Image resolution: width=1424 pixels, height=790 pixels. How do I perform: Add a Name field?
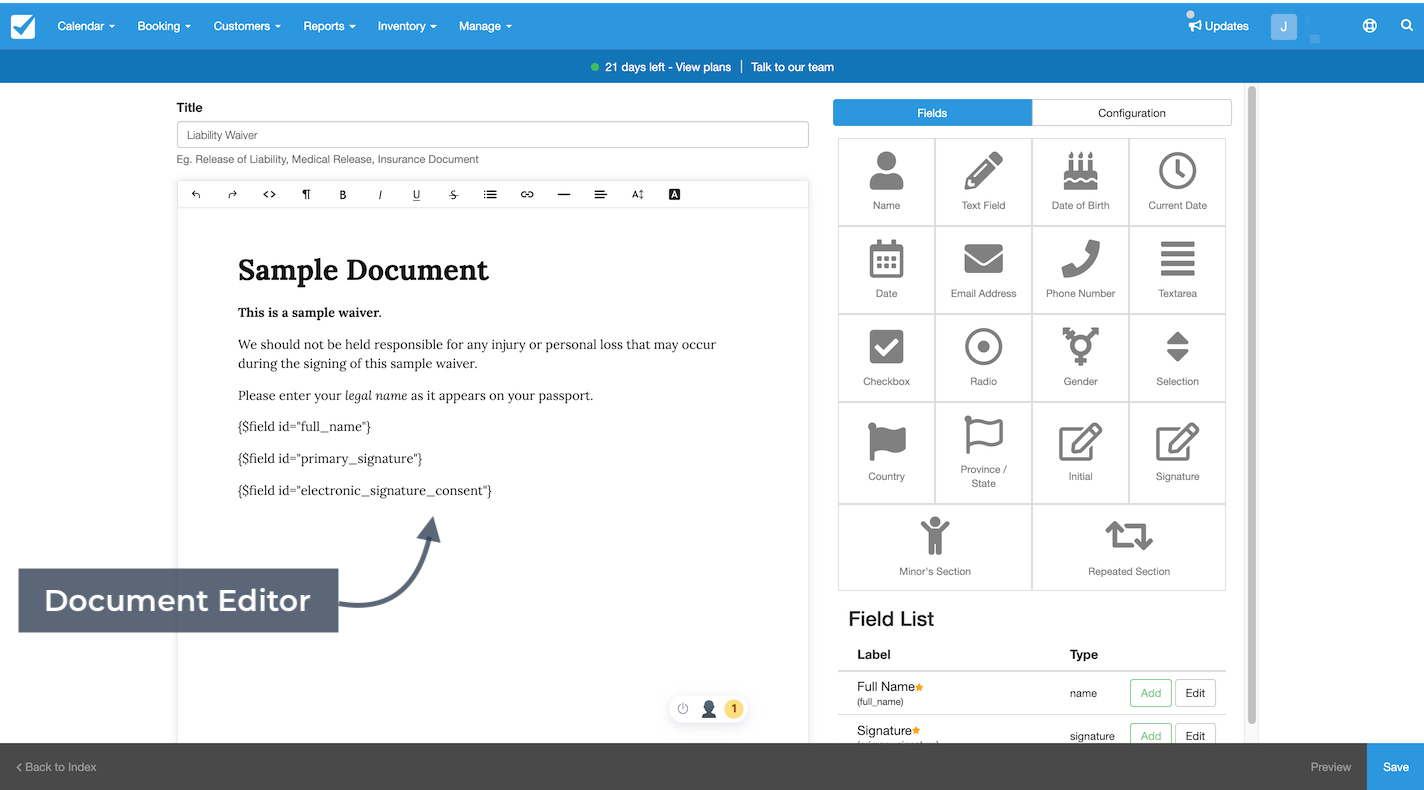point(886,182)
